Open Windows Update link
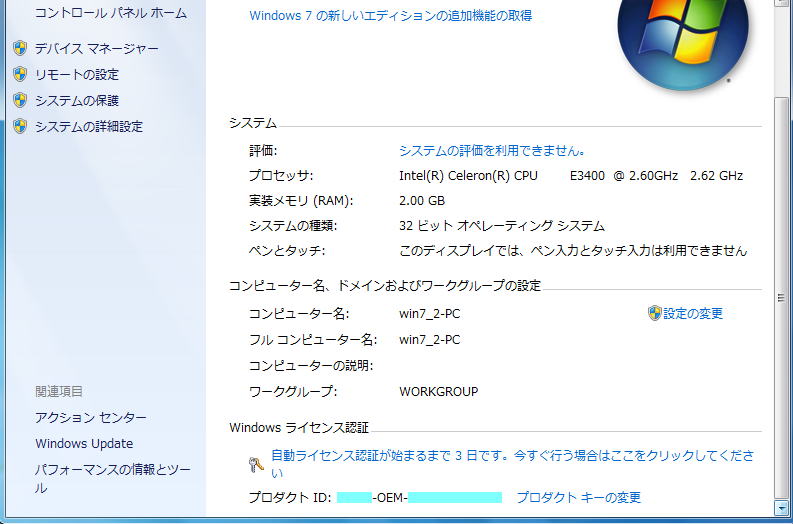 [84, 444]
